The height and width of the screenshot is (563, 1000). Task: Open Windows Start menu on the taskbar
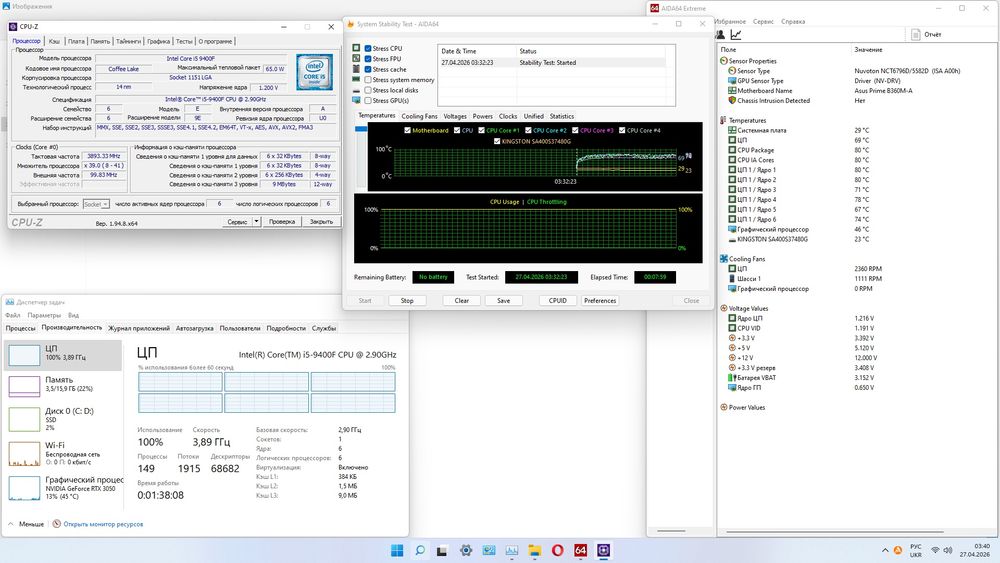tap(397, 550)
